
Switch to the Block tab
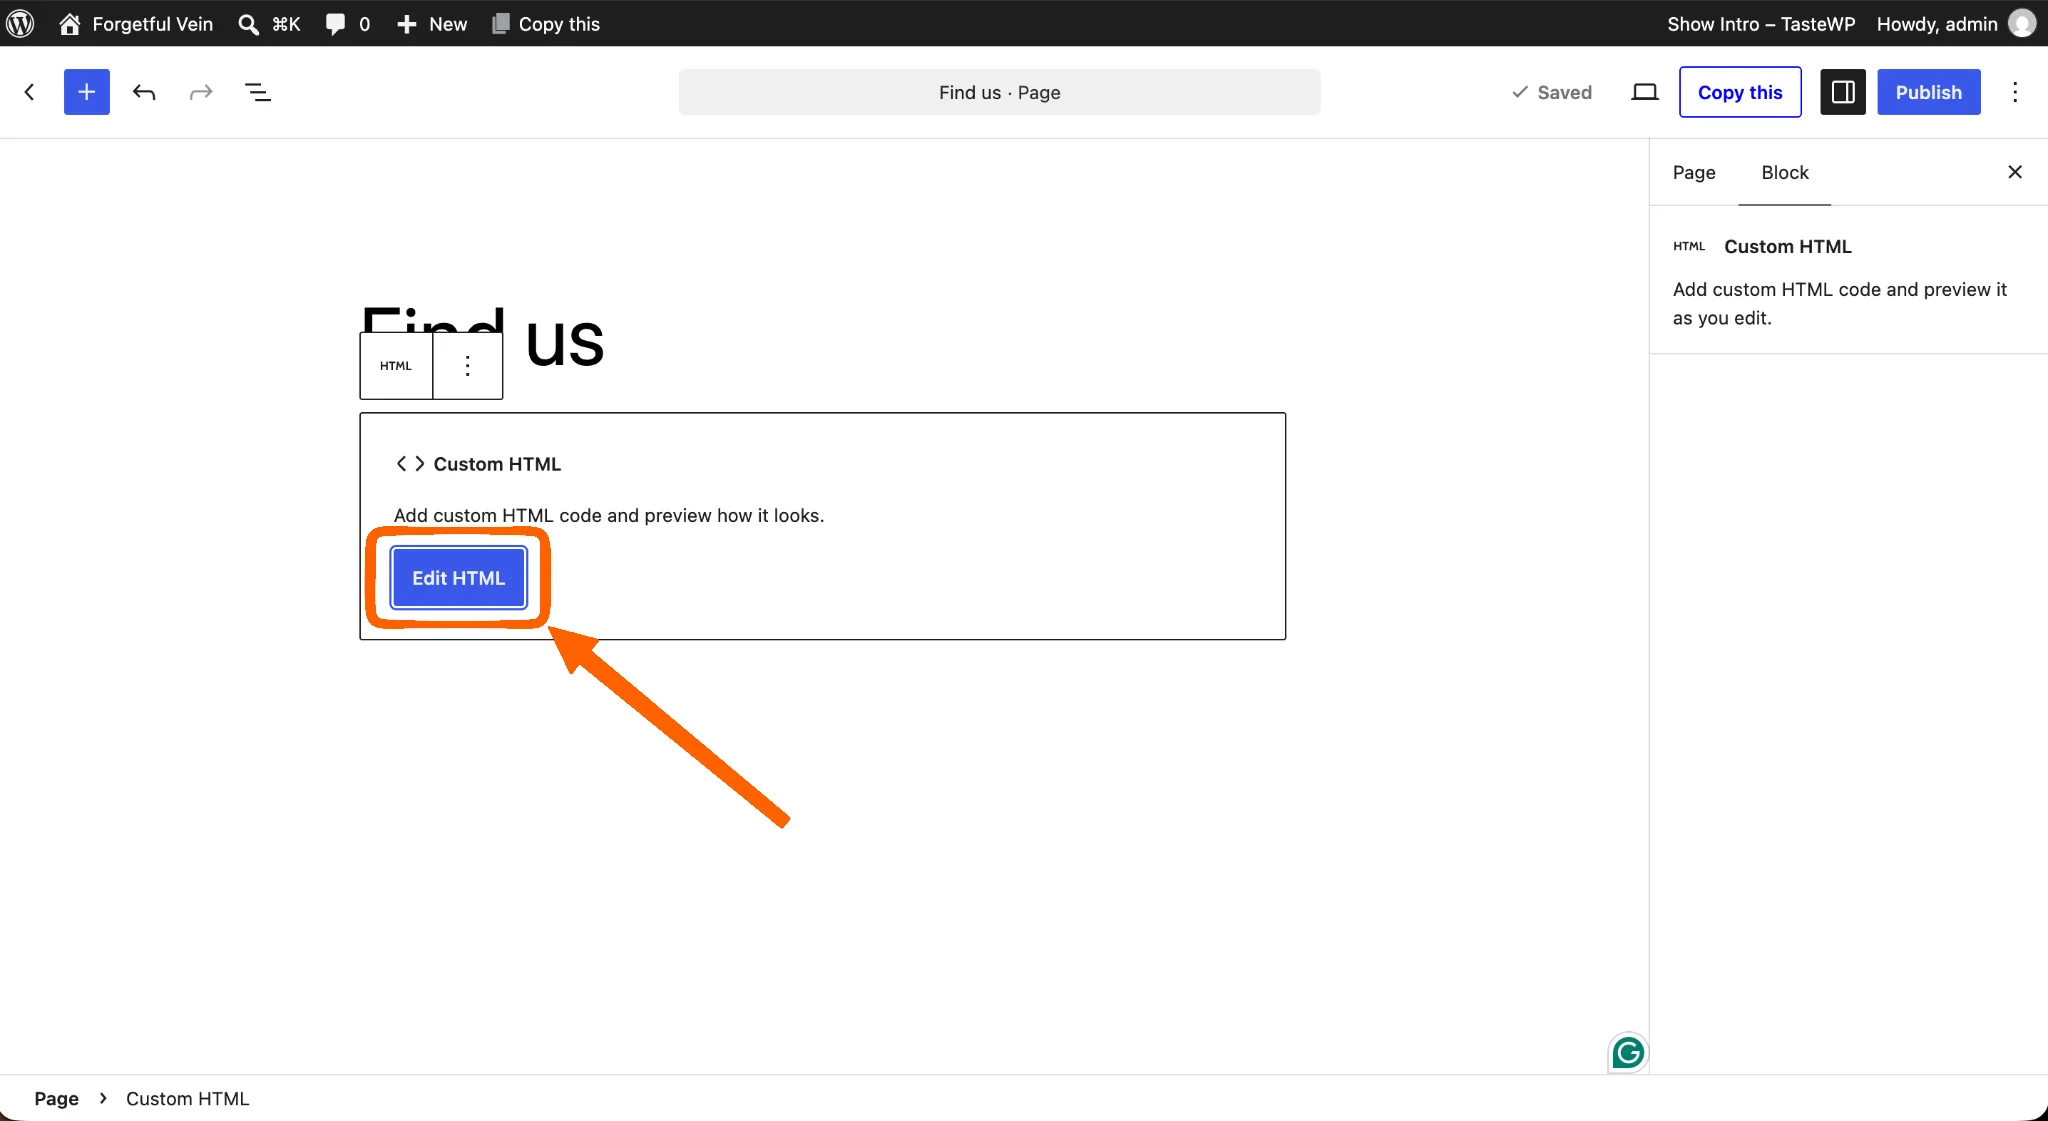[1784, 172]
